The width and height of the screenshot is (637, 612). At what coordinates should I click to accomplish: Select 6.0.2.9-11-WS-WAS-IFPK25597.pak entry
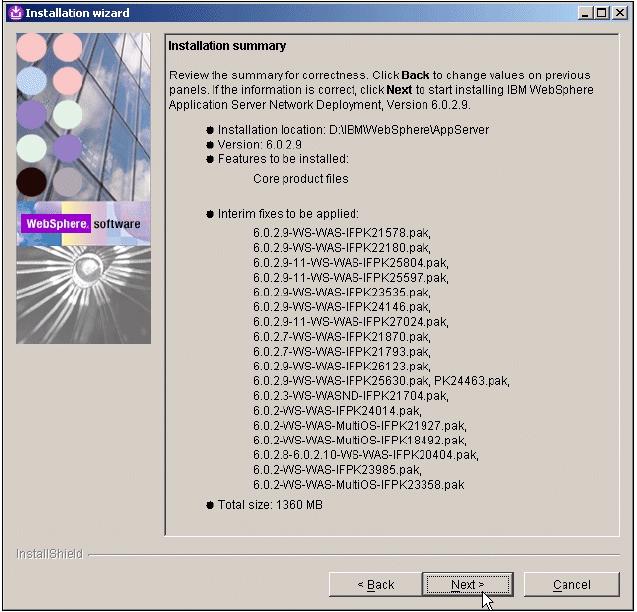point(351,278)
